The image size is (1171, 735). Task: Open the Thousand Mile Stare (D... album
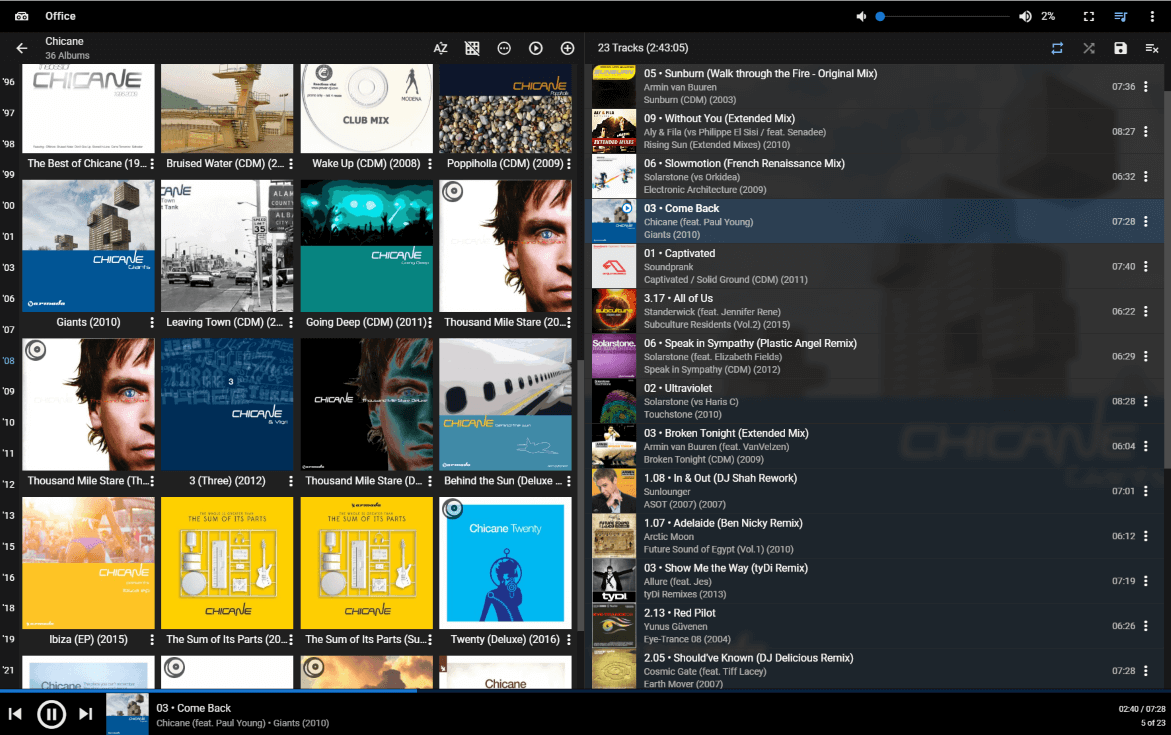367,404
